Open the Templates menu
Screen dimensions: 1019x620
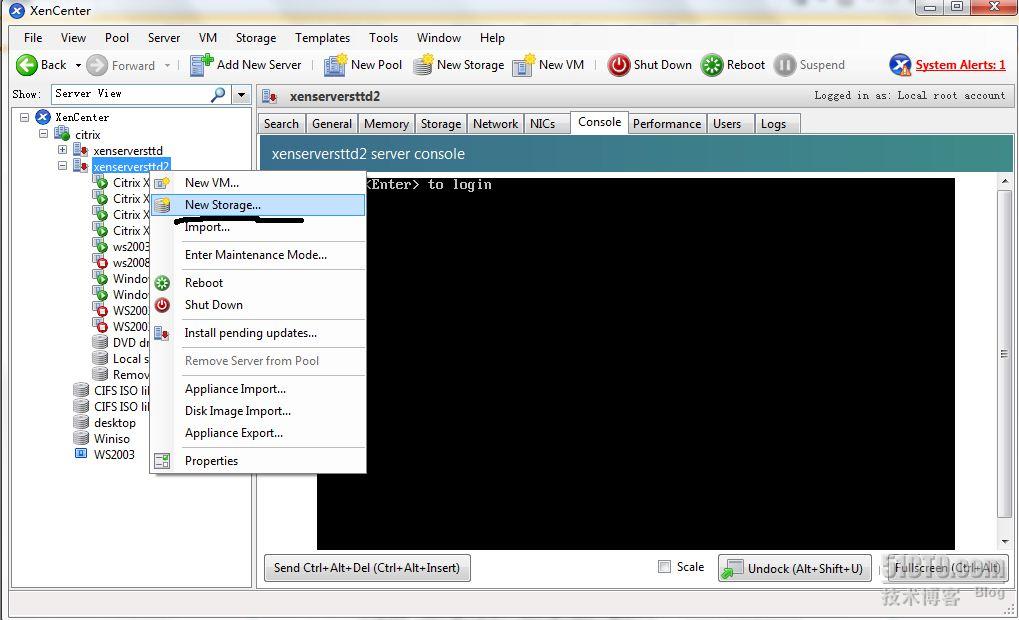click(x=322, y=38)
